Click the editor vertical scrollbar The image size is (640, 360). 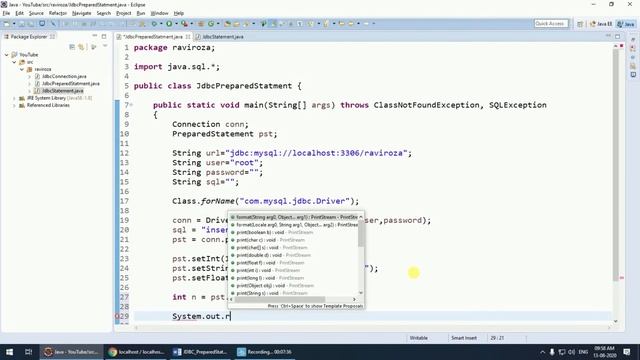coord(616,165)
